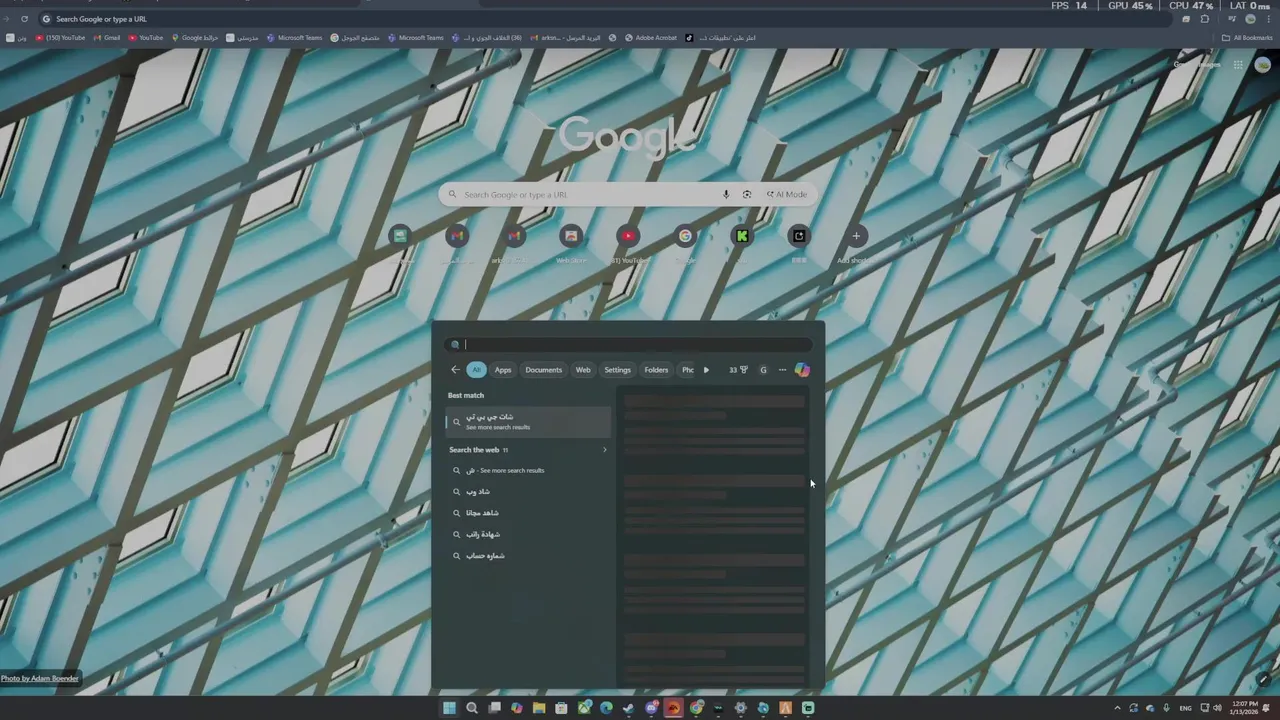Open the Google apps grid icon
Viewport: 1280px width, 720px height.
point(1238,65)
